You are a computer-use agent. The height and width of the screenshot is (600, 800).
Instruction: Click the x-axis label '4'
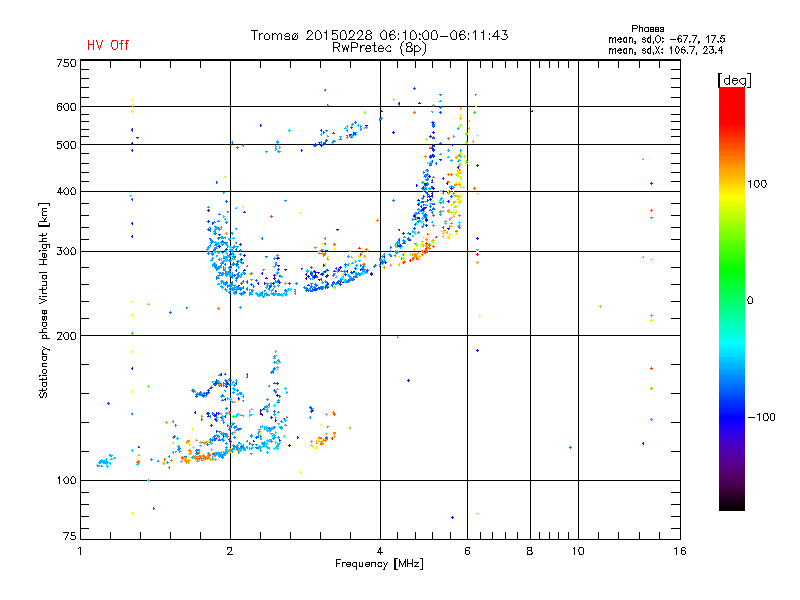point(380,551)
